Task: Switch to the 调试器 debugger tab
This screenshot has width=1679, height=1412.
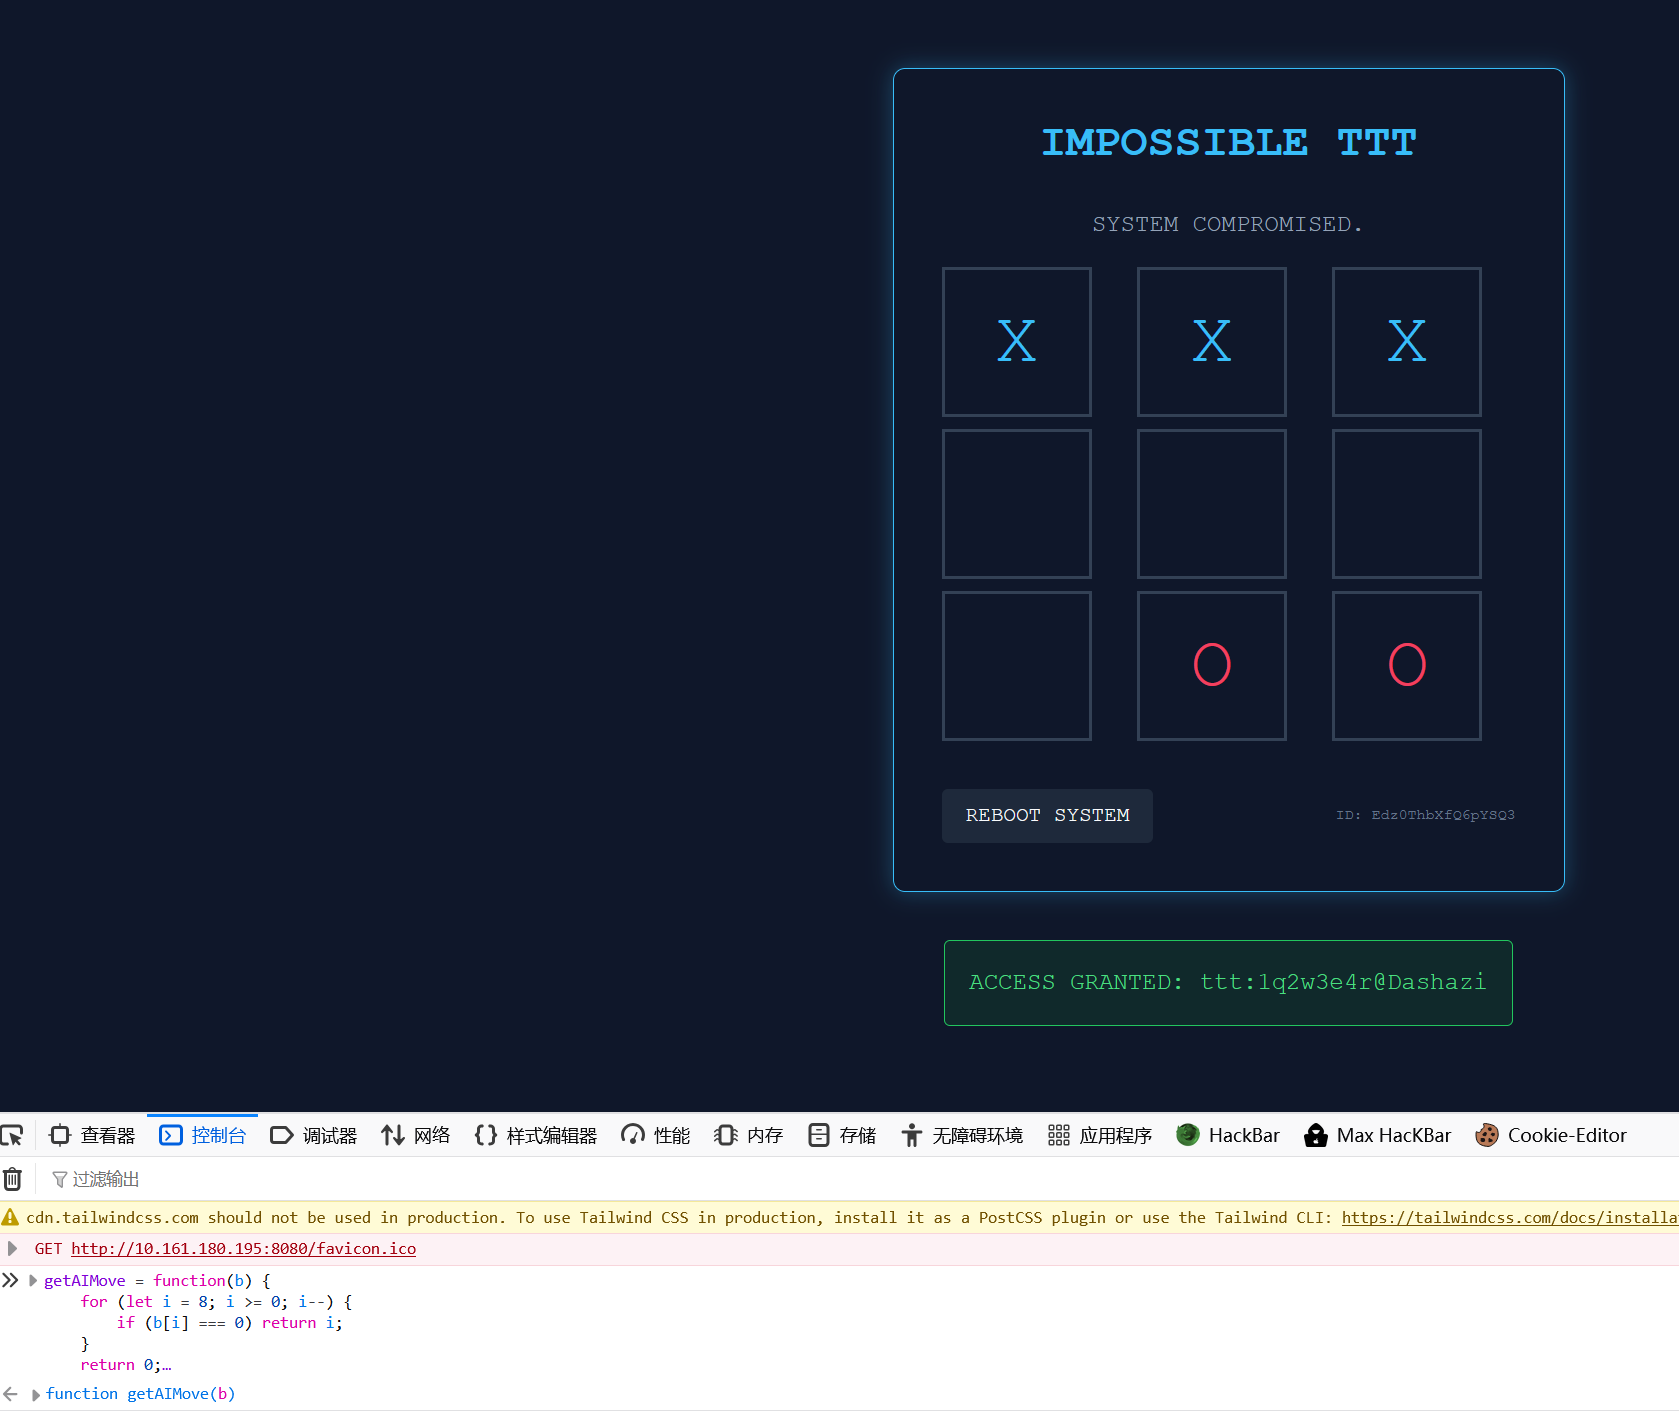Action: click(313, 1135)
